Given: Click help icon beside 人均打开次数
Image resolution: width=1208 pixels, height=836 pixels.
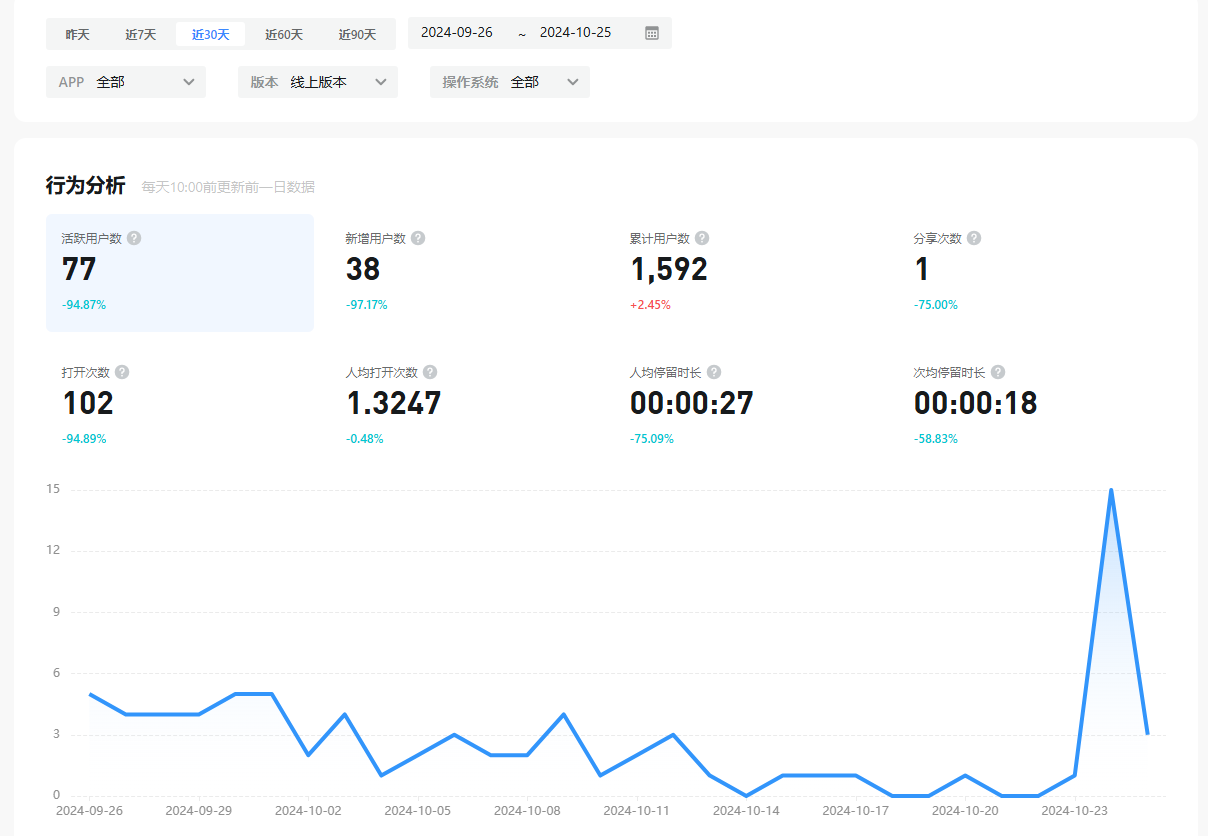Looking at the screenshot, I should tap(430, 372).
